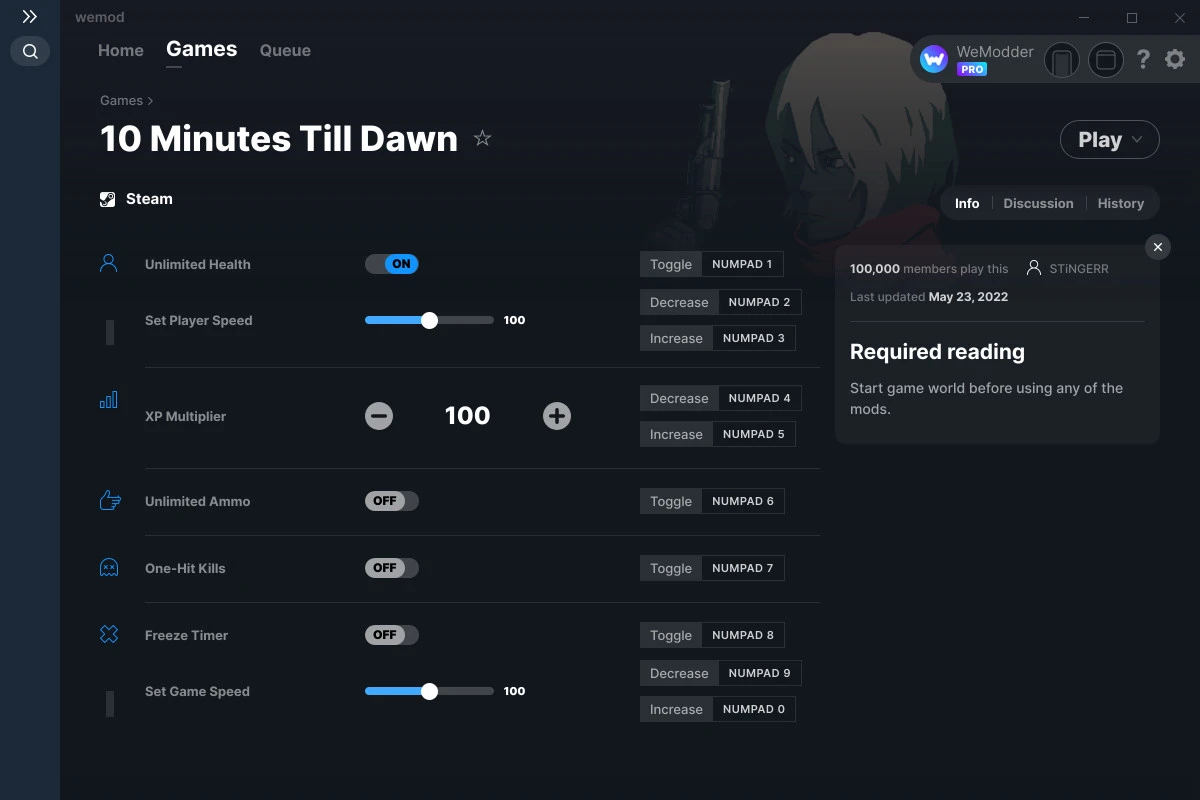1200x800 pixels.
Task: Enable the One-Hit Kills mod
Action: [391, 567]
